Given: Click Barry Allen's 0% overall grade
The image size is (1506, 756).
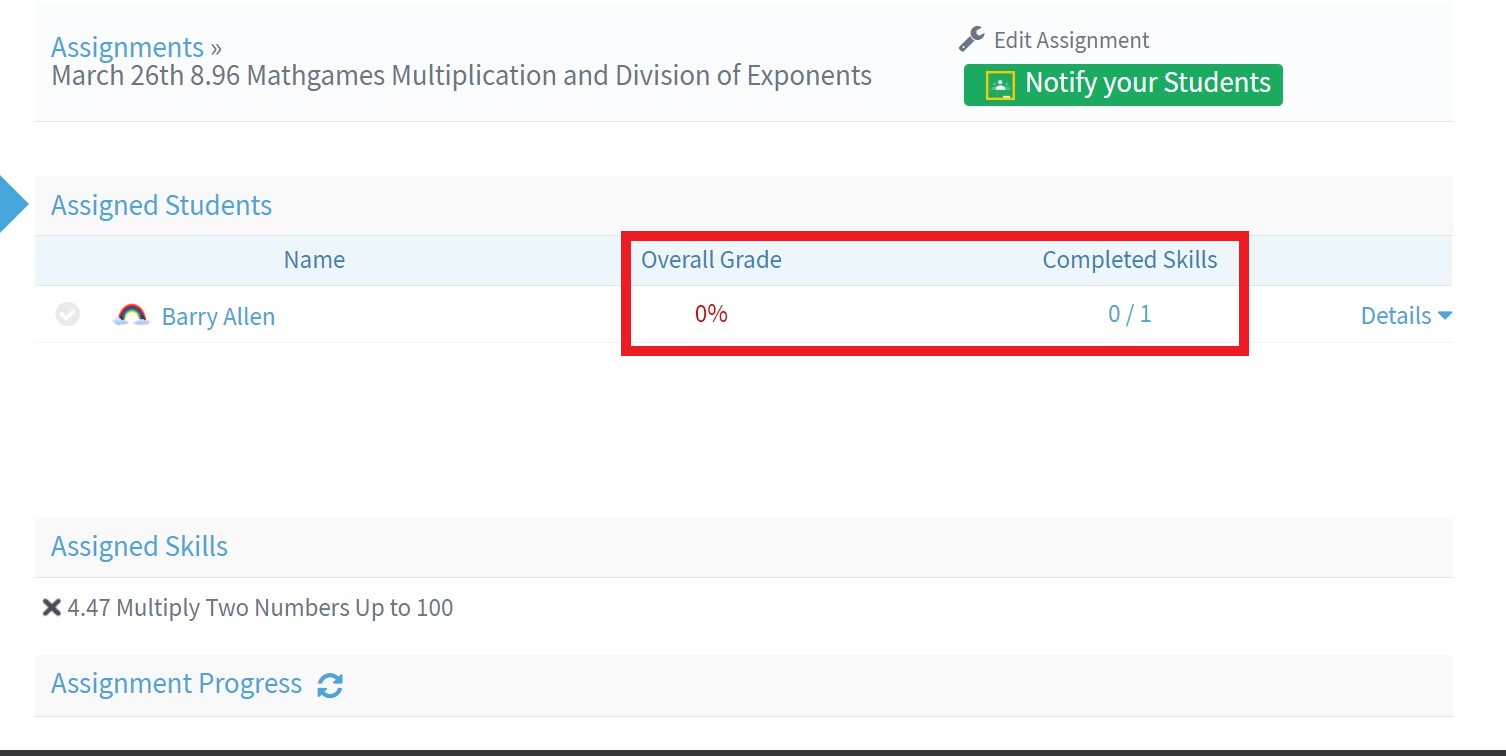Looking at the screenshot, I should point(711,314).
